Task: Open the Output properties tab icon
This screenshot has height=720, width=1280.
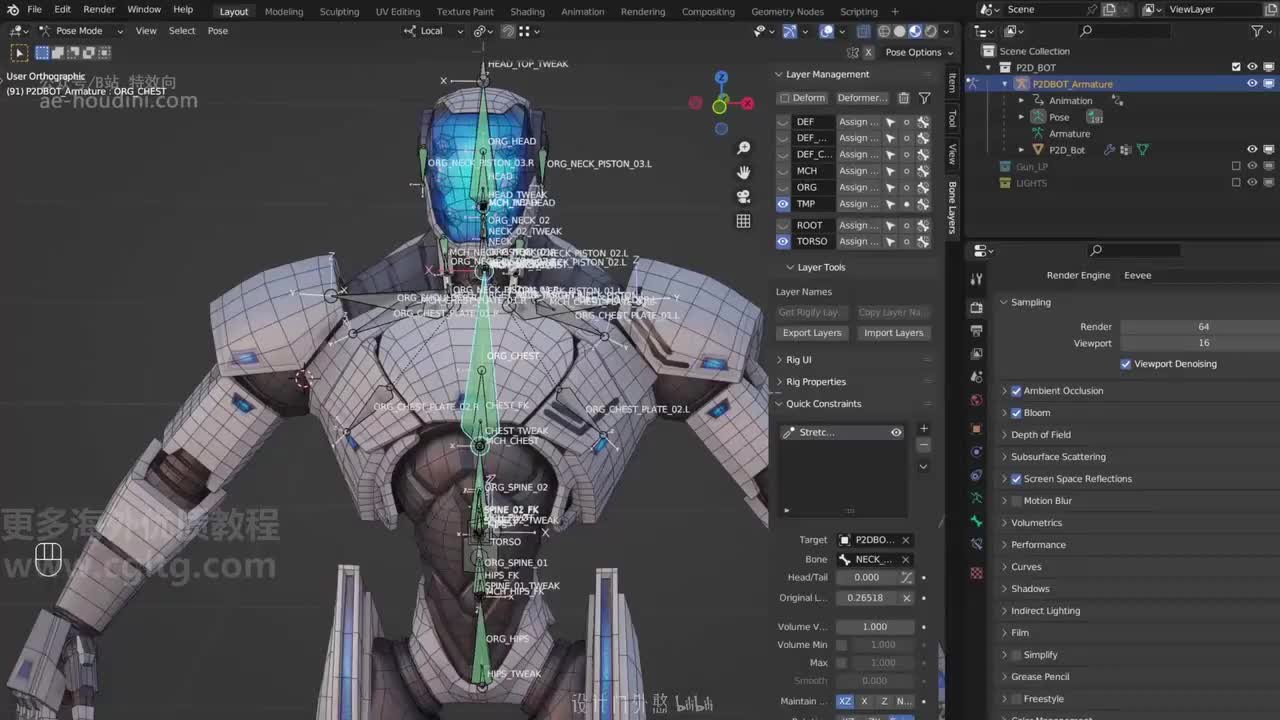Action: tap(977, 331)
